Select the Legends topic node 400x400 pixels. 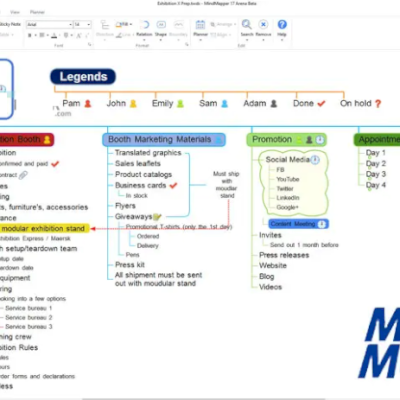click(x=83, y=77)
